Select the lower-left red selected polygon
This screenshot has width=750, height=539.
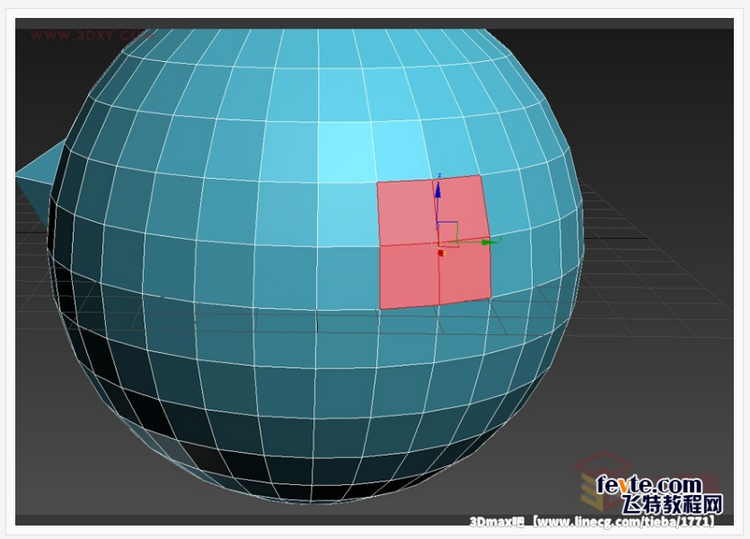click(410, 276)
